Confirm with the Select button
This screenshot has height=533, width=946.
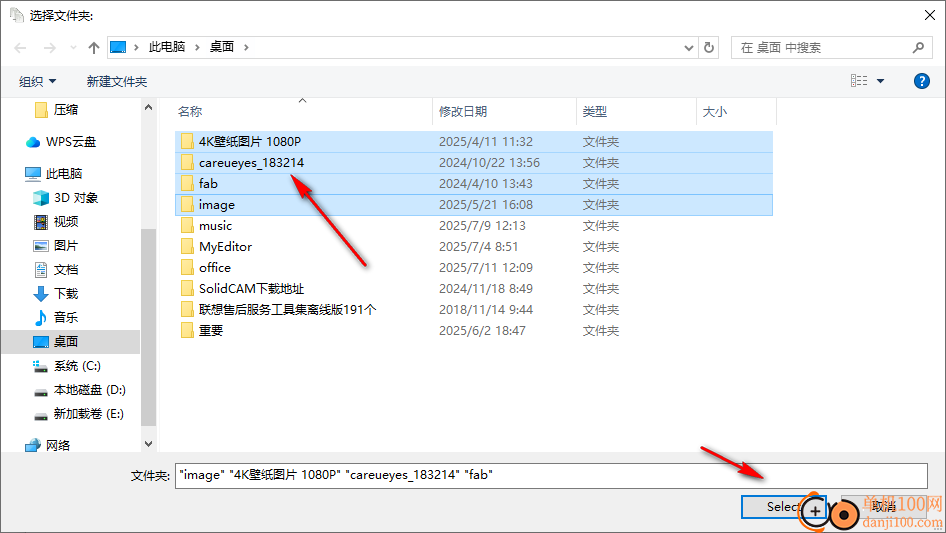pyautogui.click(x=784, y=507)
